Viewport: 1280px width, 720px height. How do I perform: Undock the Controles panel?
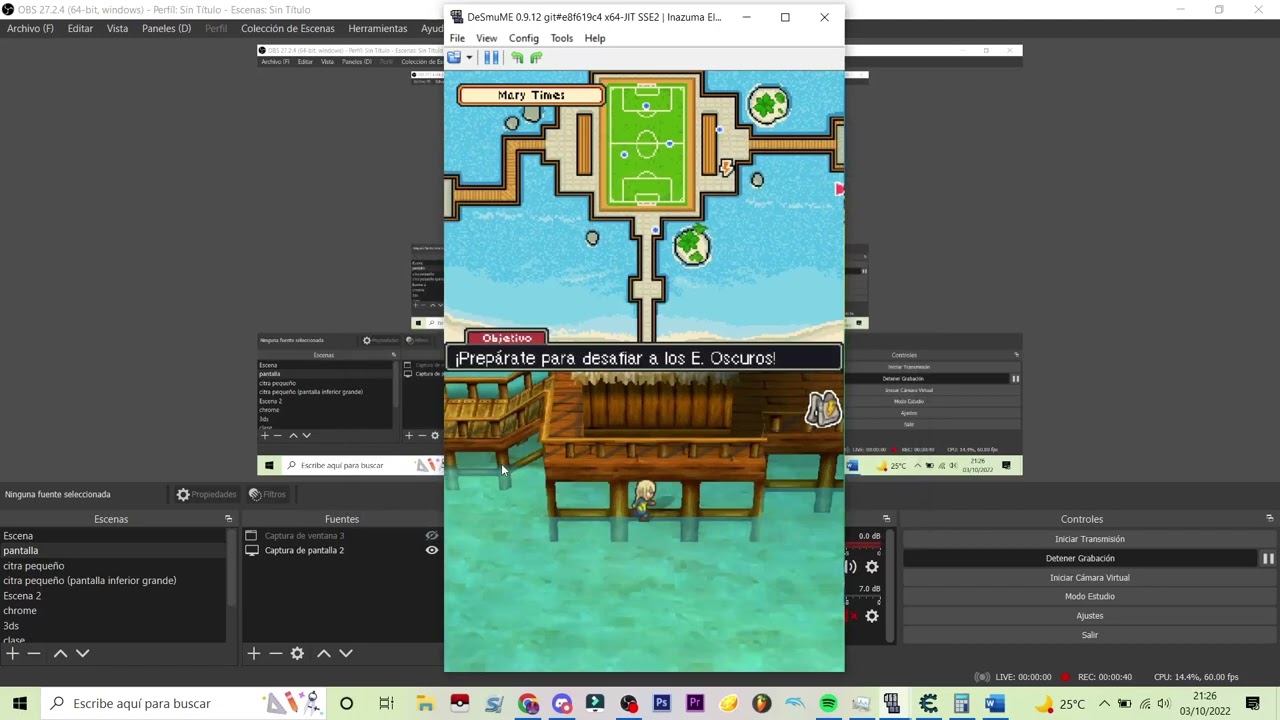[1270, 519]
